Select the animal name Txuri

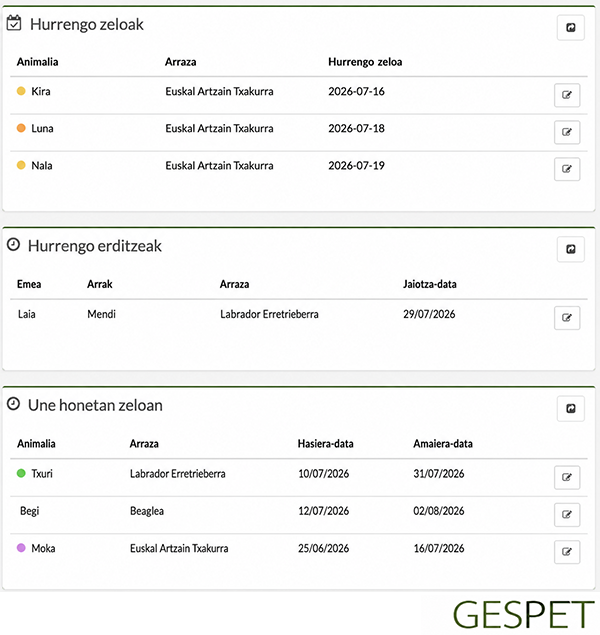(42, 473)
